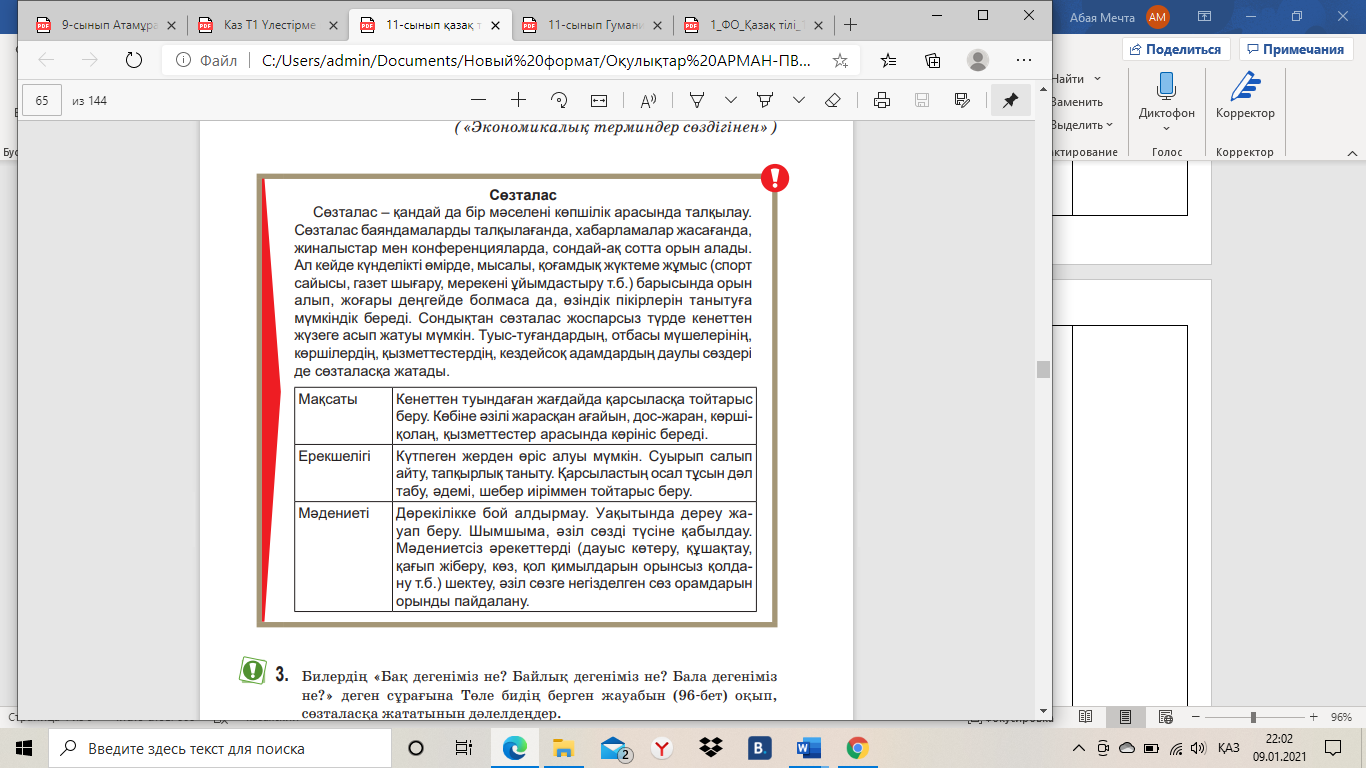The width and height of the screenshot is (1366, 768).
Task: Print the PDF document
Action: coord(881,100)
